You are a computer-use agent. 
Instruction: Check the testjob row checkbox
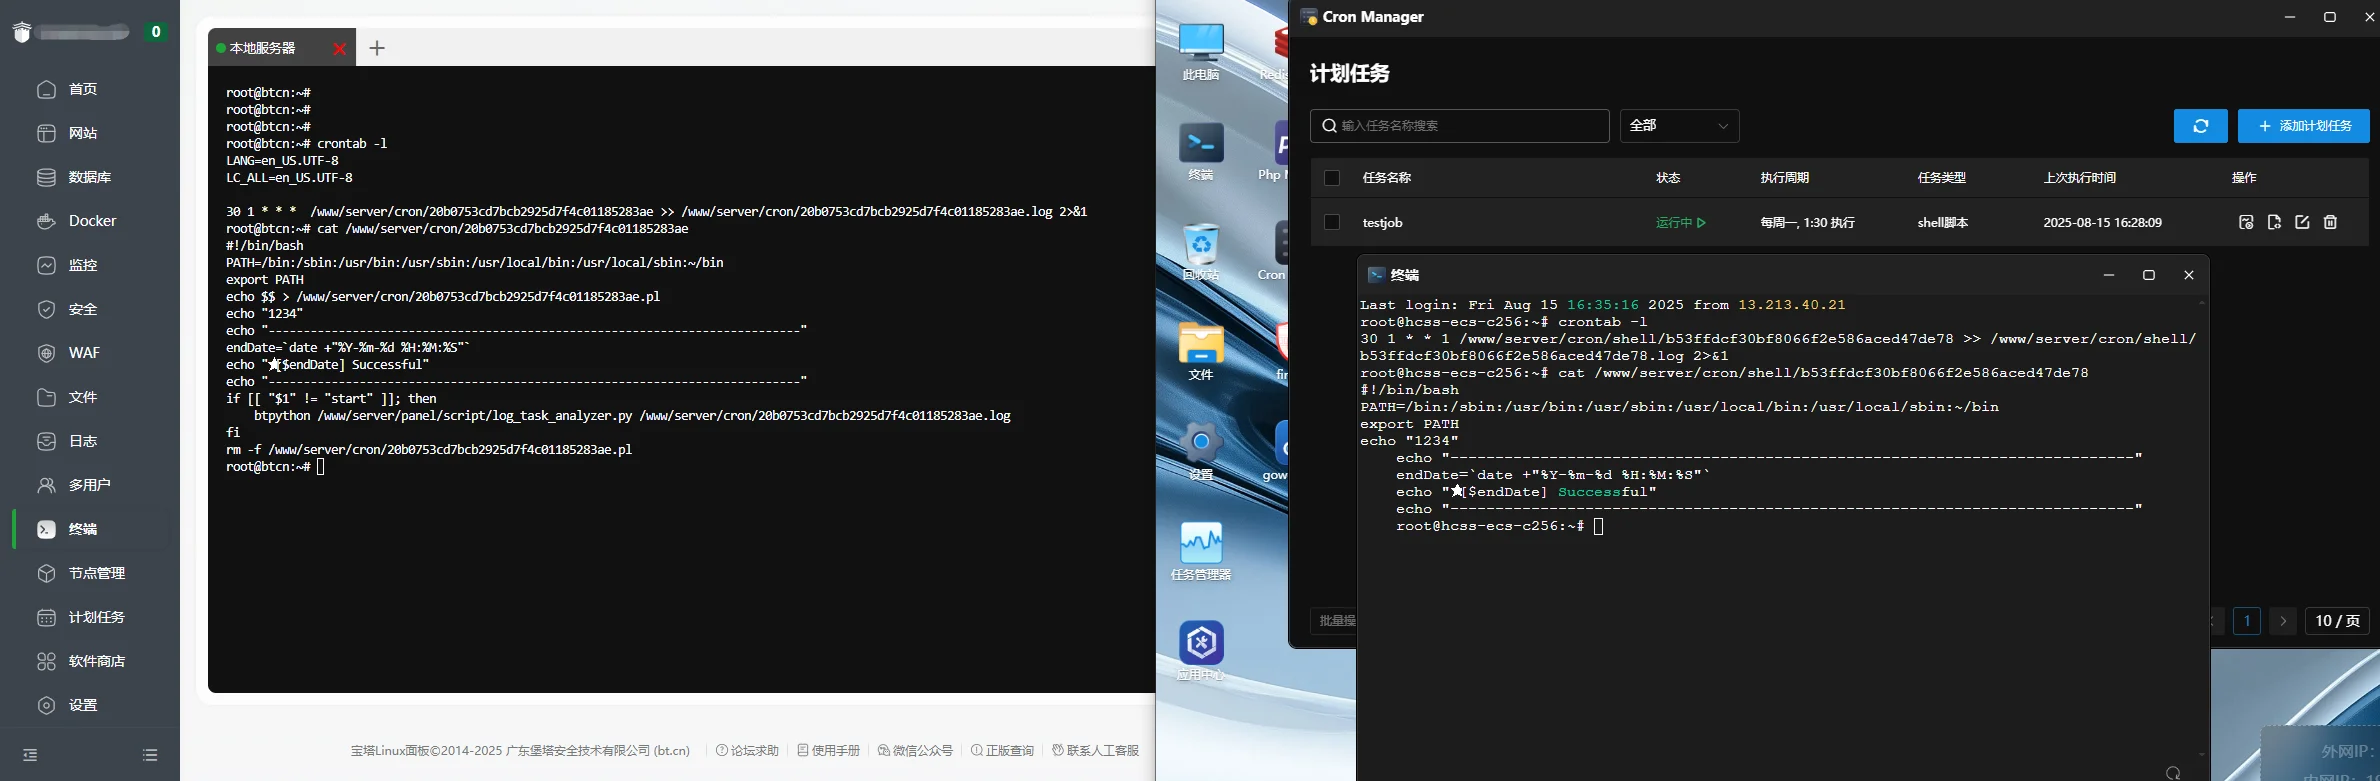click(1331, 222)
